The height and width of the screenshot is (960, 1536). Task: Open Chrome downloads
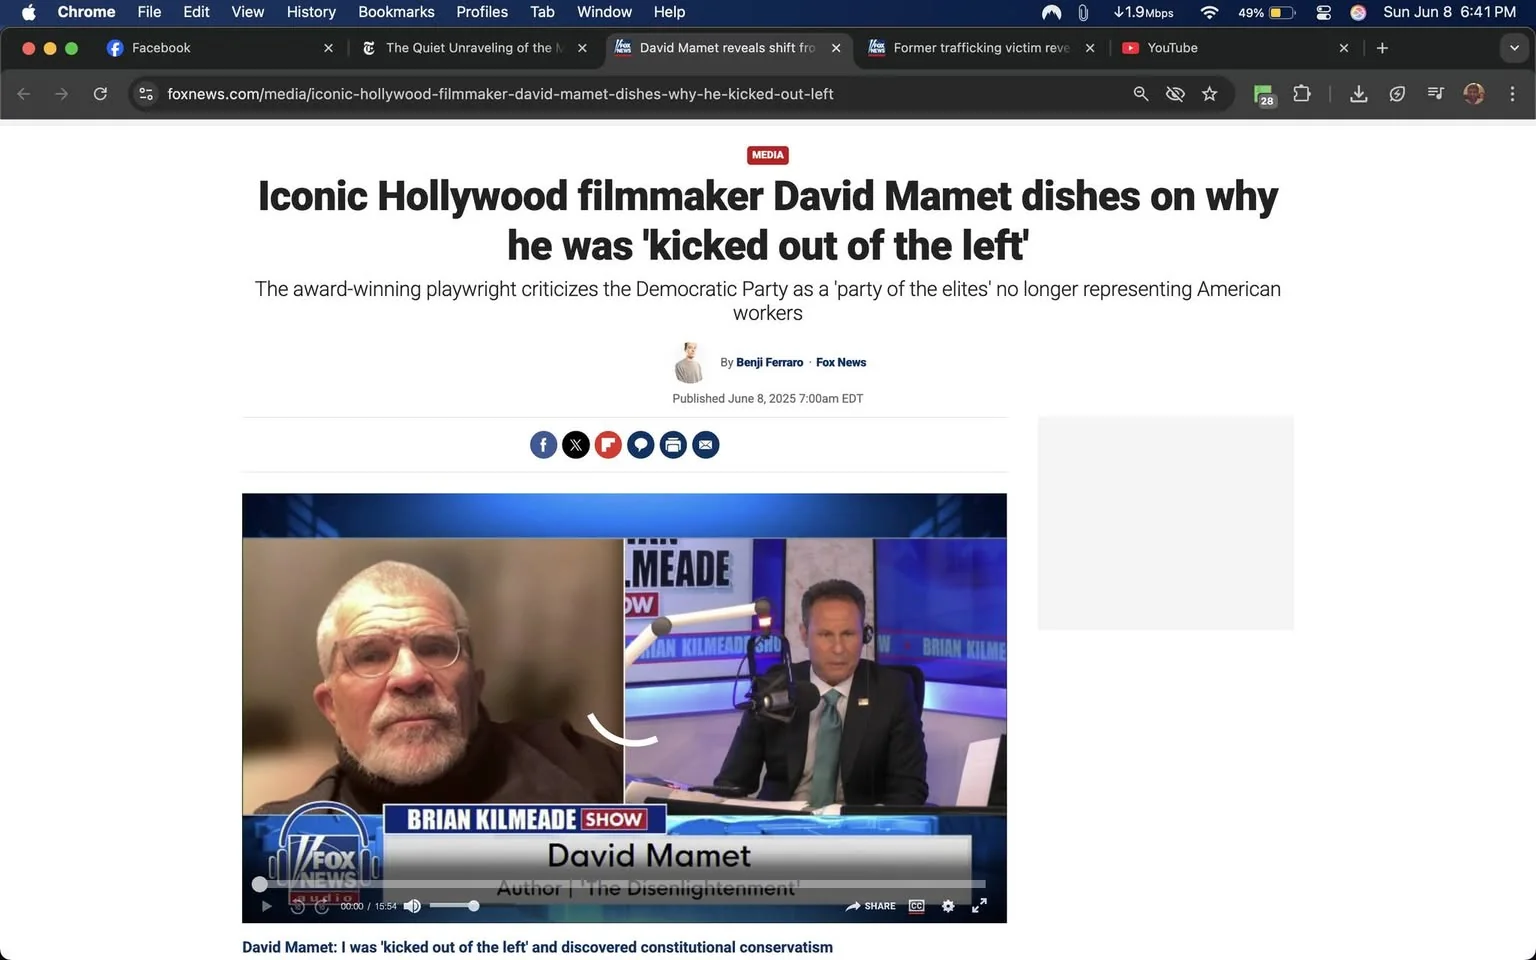coord(1358,94)
